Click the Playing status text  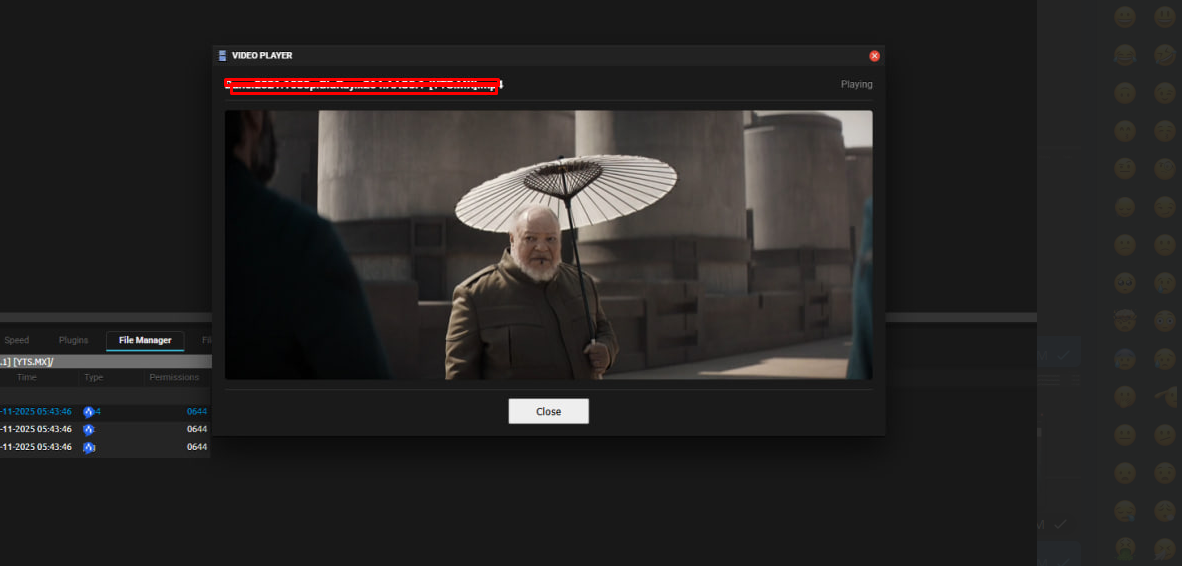coord(856,84)
